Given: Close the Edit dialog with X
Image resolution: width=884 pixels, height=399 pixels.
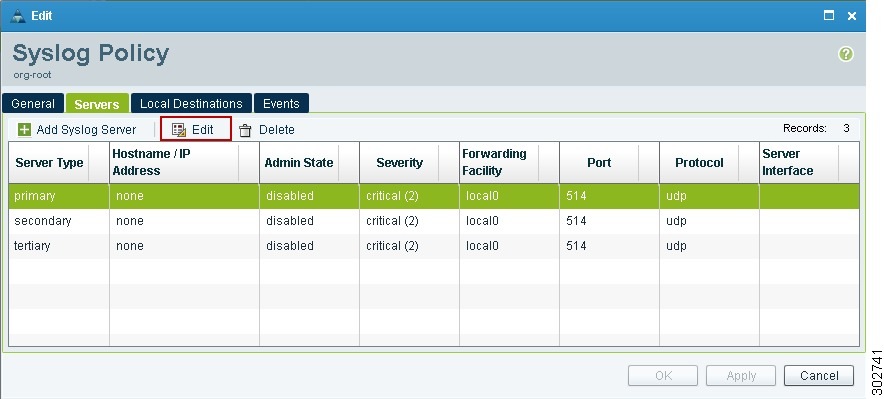Looking at the screenshot, I should click(x=852, y=16).
